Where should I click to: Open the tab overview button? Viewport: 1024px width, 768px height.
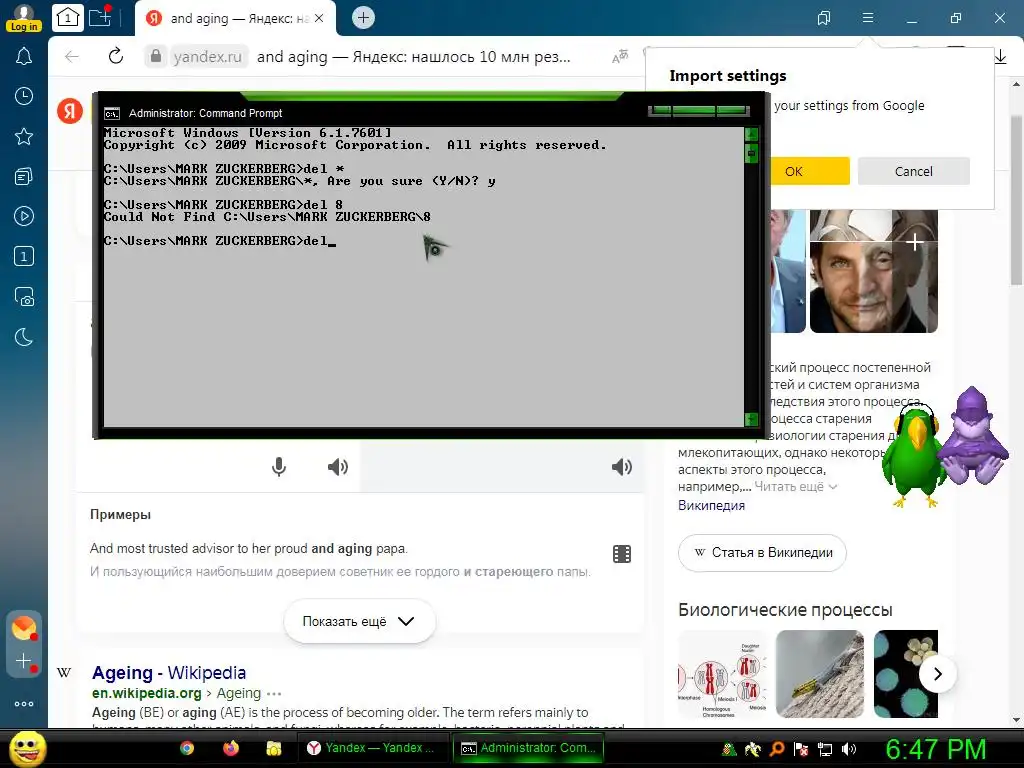(x=67, y=18)
